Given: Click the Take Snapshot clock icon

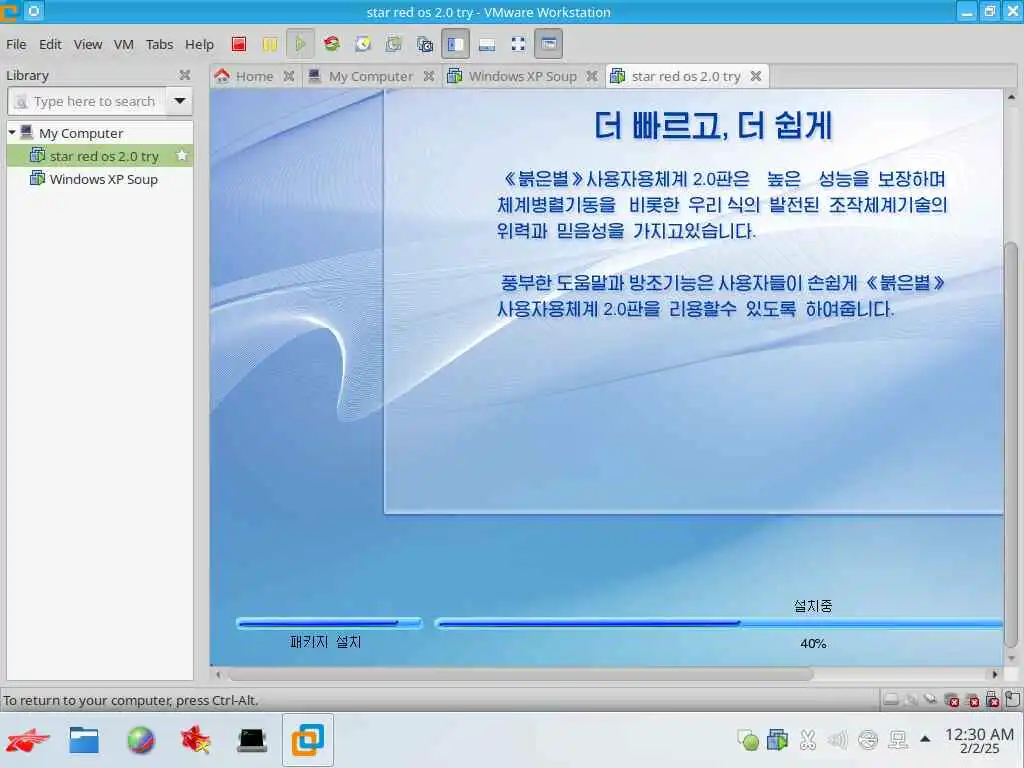Looking at the screenshot, I should [362, 44].
